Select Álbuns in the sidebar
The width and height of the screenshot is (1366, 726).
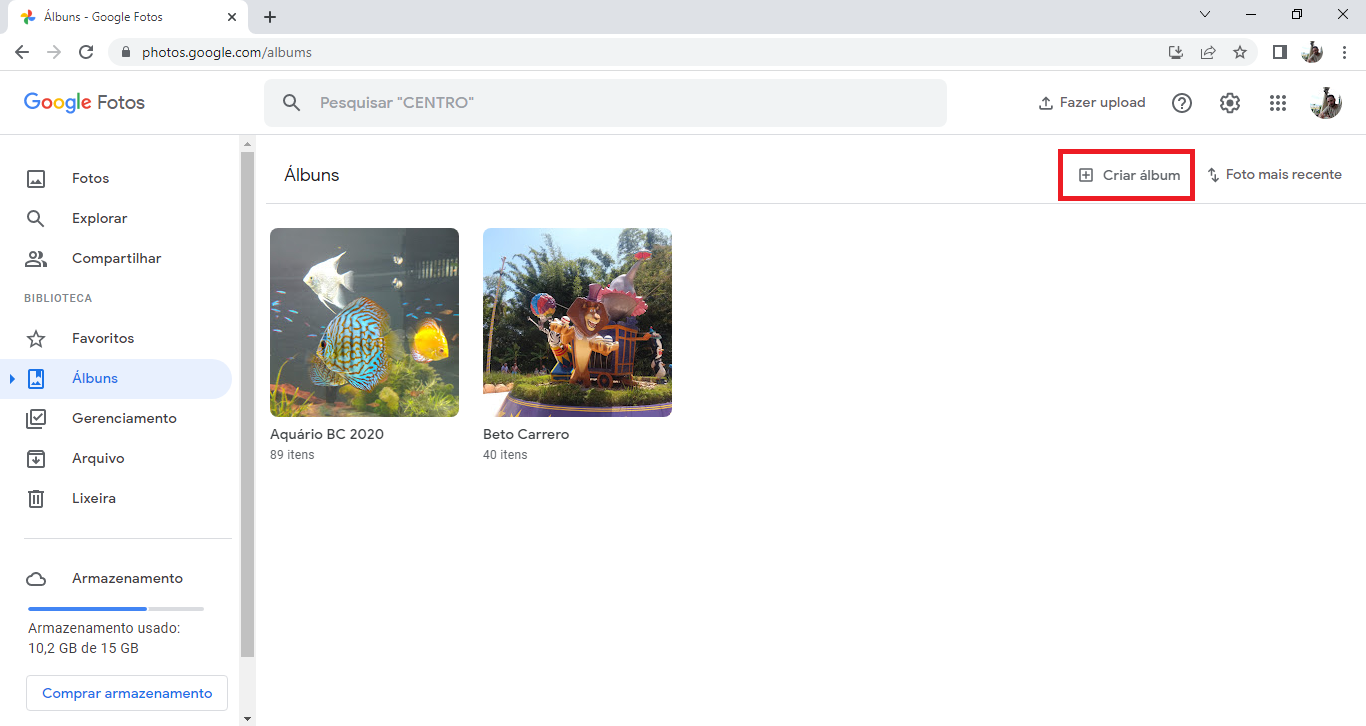[x=116, y=378]
